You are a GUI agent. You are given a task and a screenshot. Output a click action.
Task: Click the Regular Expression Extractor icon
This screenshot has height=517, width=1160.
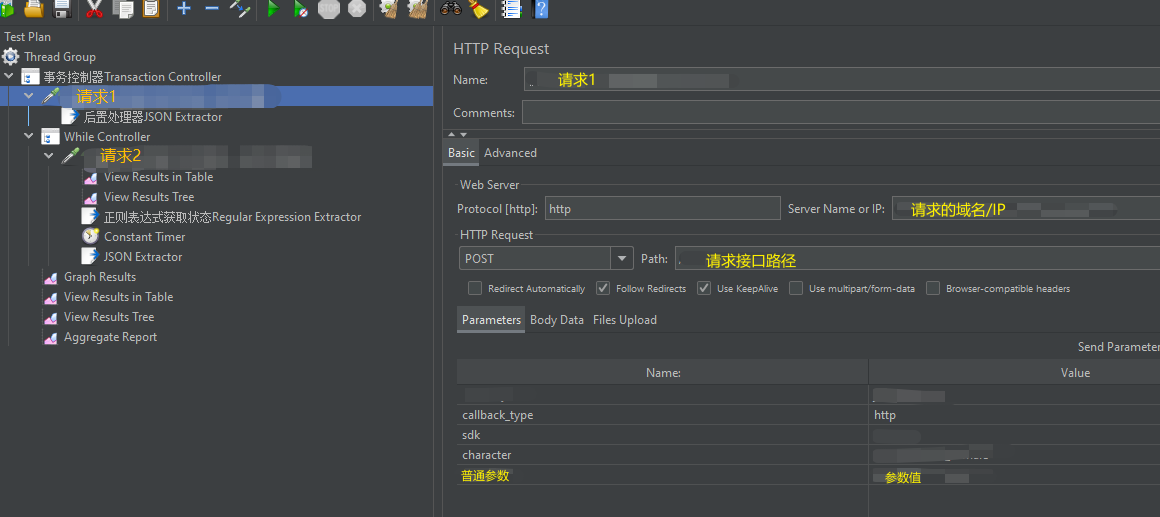pyautogui.click(x=90, y=217)
